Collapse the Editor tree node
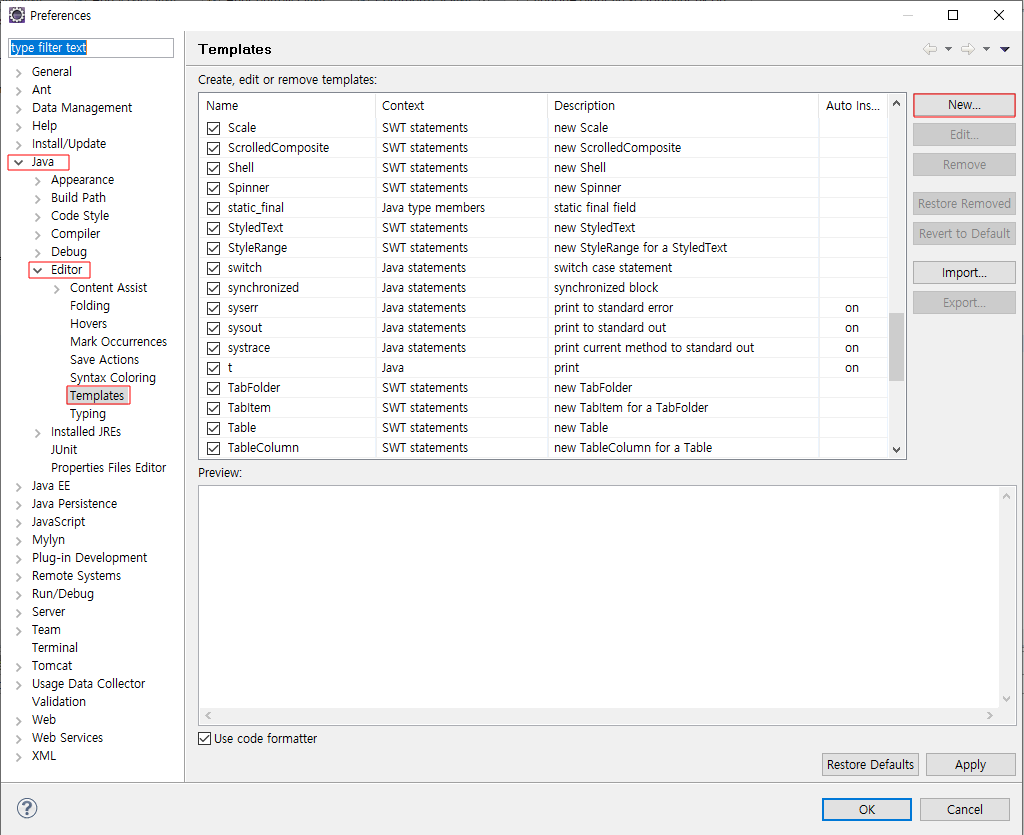Image resolution: width=1024 pixels, height=835 pixels. coord(38,270)
